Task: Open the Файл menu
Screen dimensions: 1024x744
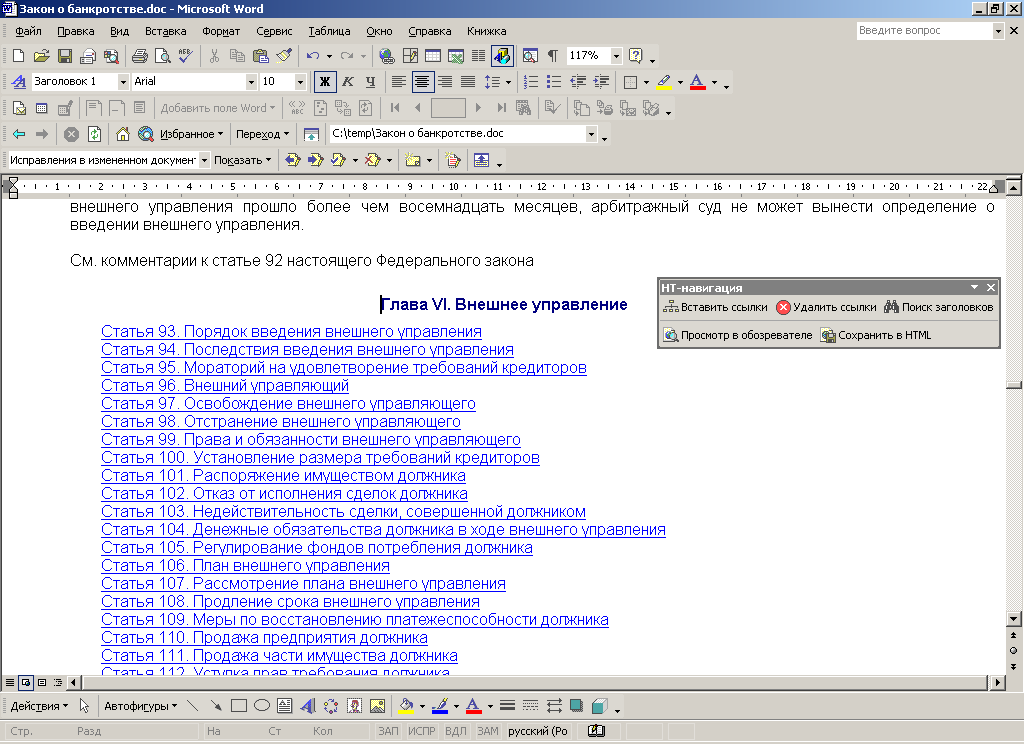Action: point(28,31)
